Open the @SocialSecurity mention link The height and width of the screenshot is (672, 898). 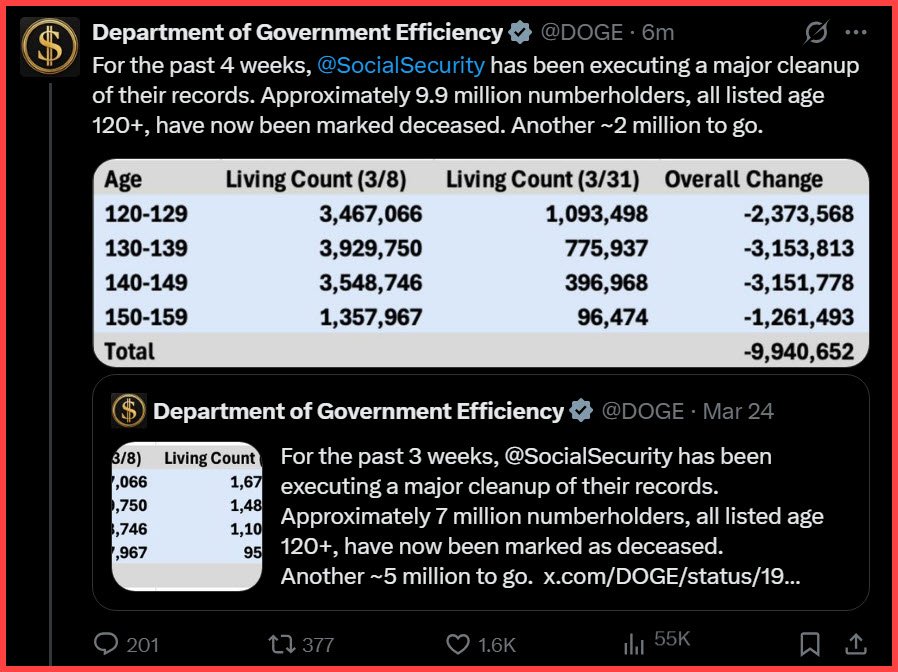click(400, 66)
